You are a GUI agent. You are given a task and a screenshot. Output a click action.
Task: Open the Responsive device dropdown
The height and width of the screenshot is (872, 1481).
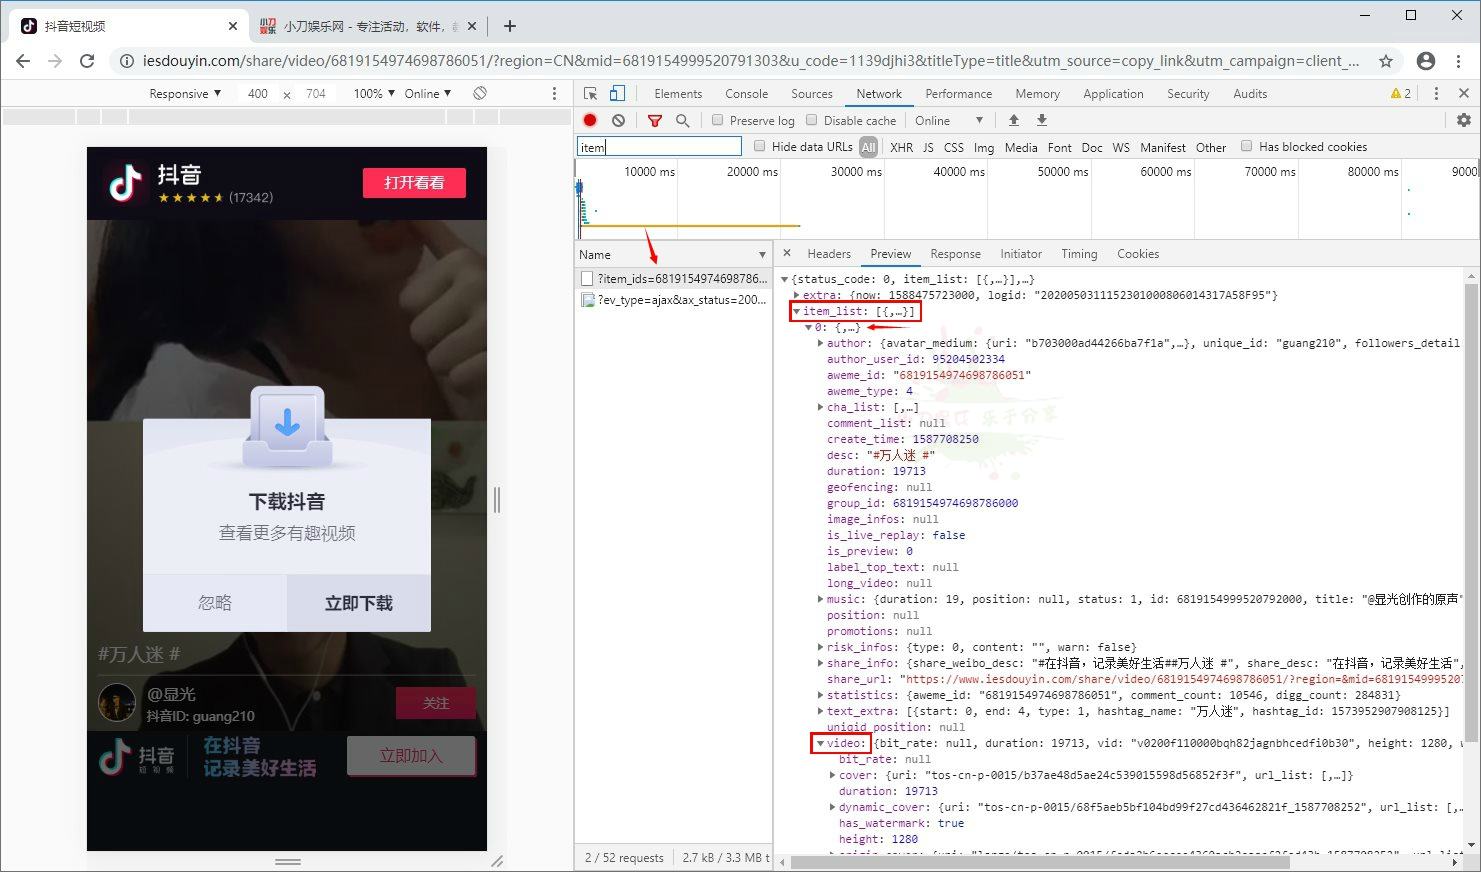[185, 93]
